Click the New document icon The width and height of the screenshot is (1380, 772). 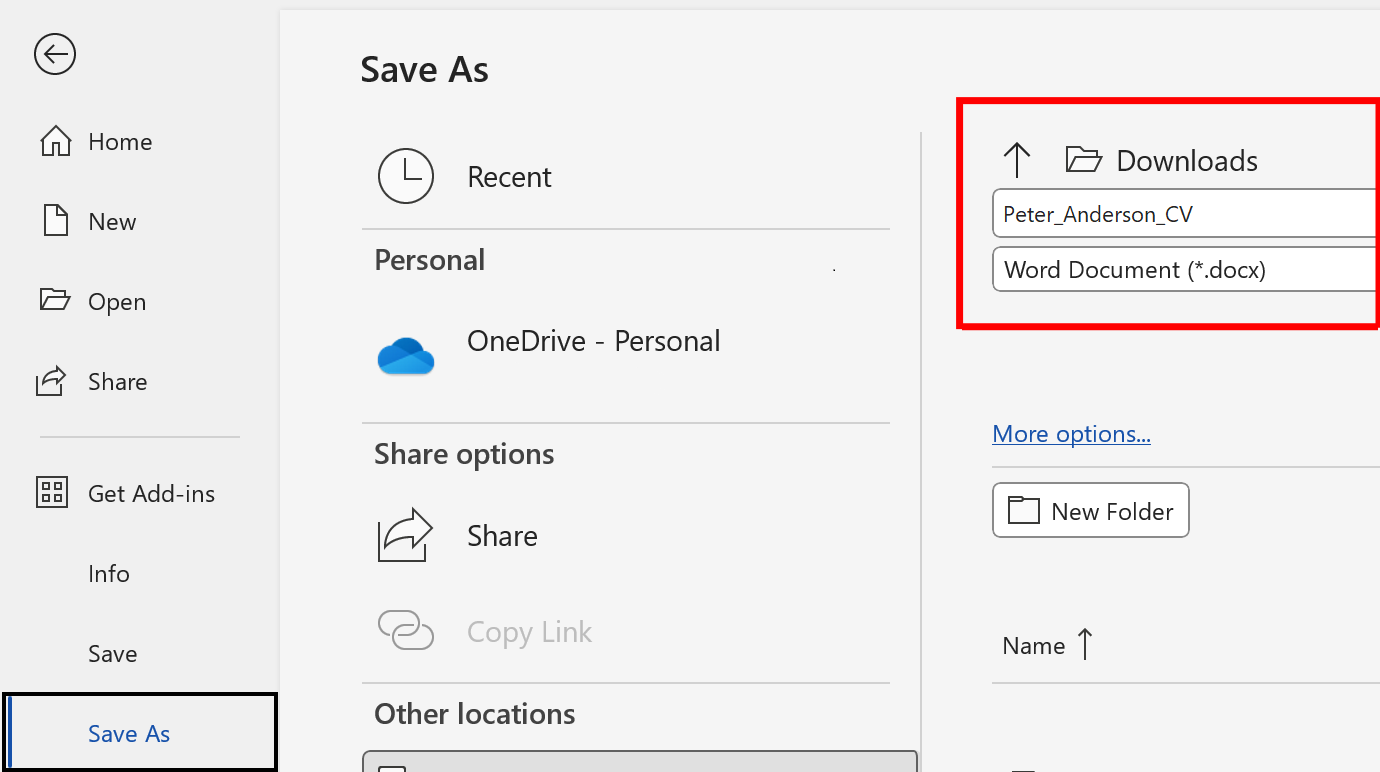(55, 221)
